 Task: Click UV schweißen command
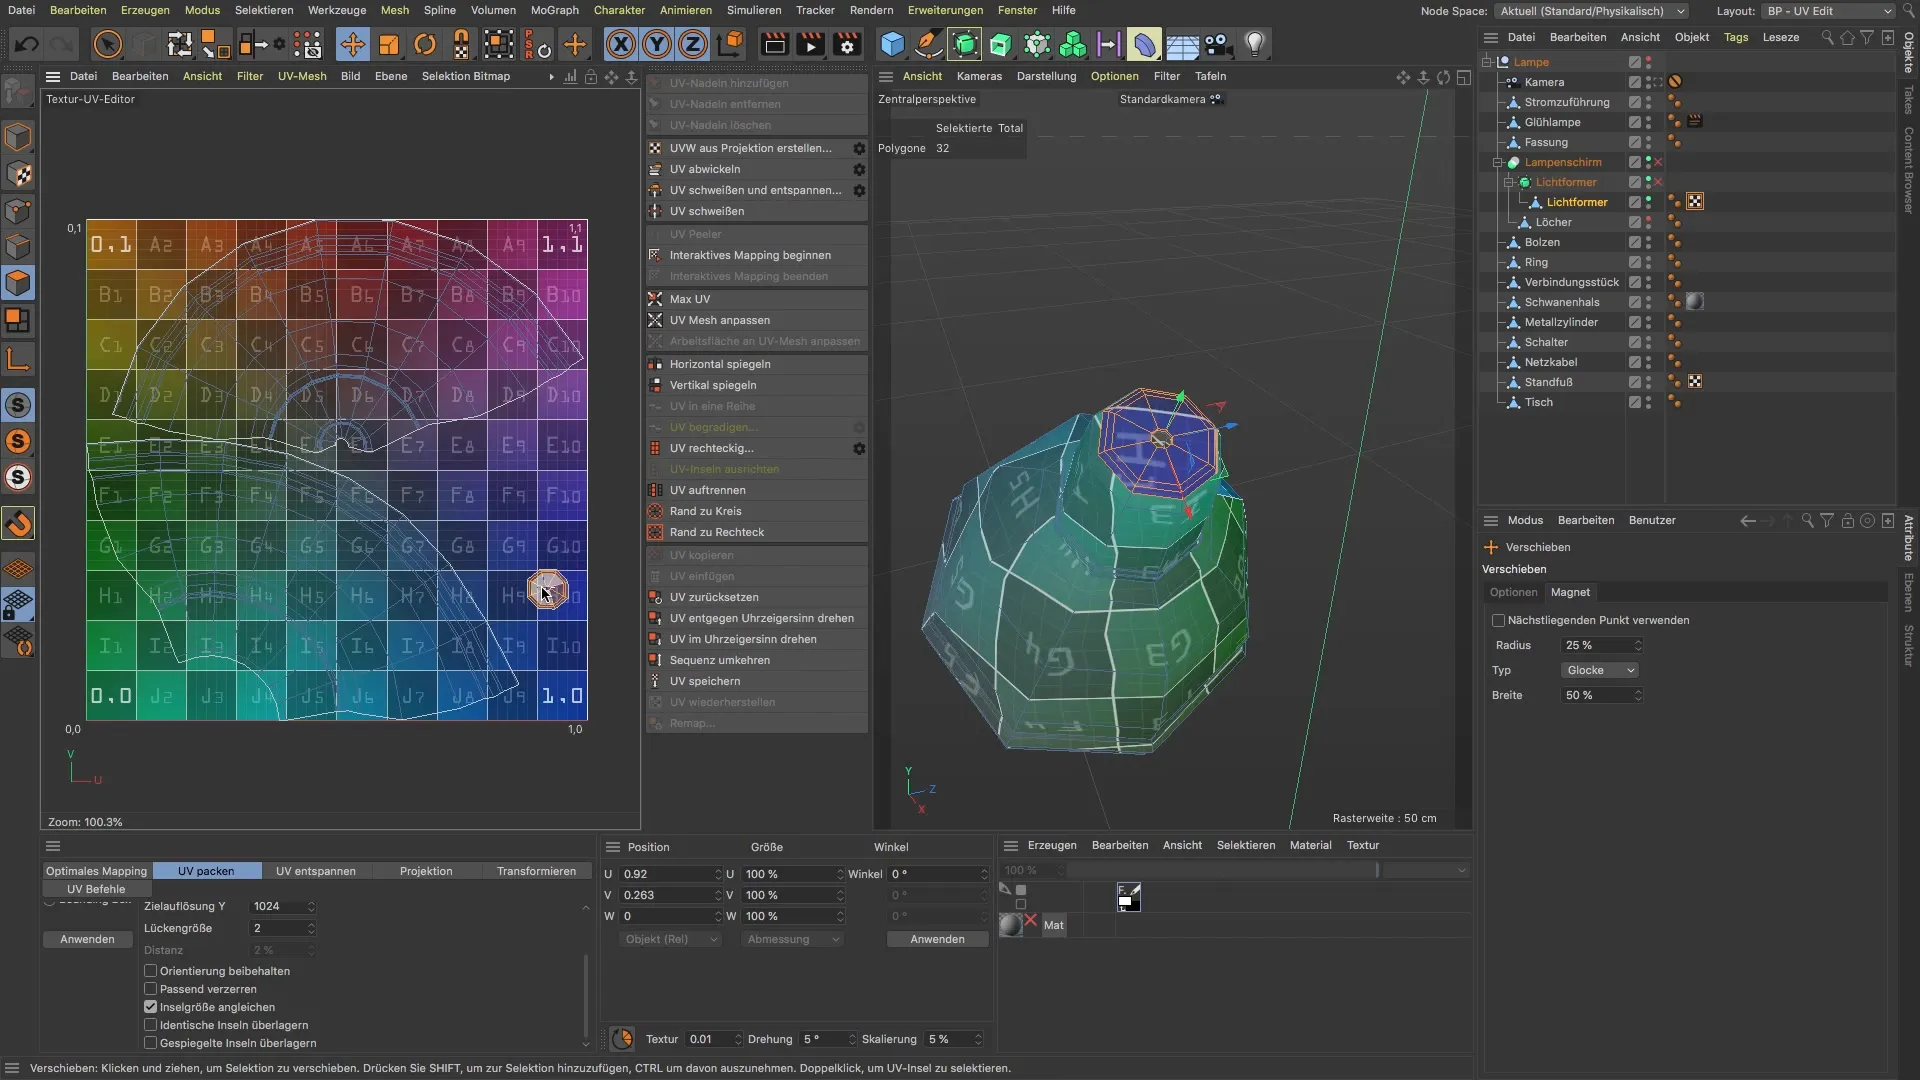(x=757, y=211)
